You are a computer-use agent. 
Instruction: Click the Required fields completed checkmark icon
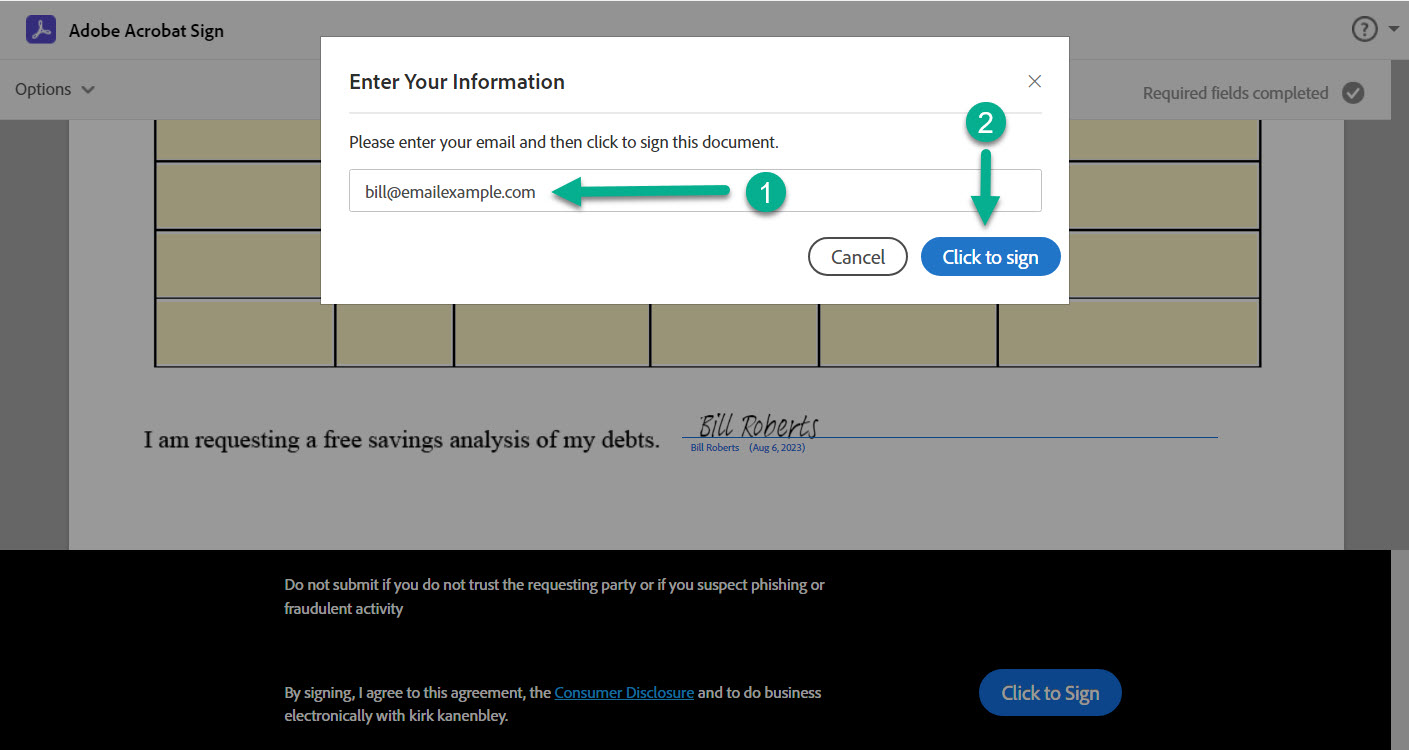(1353, 93)
